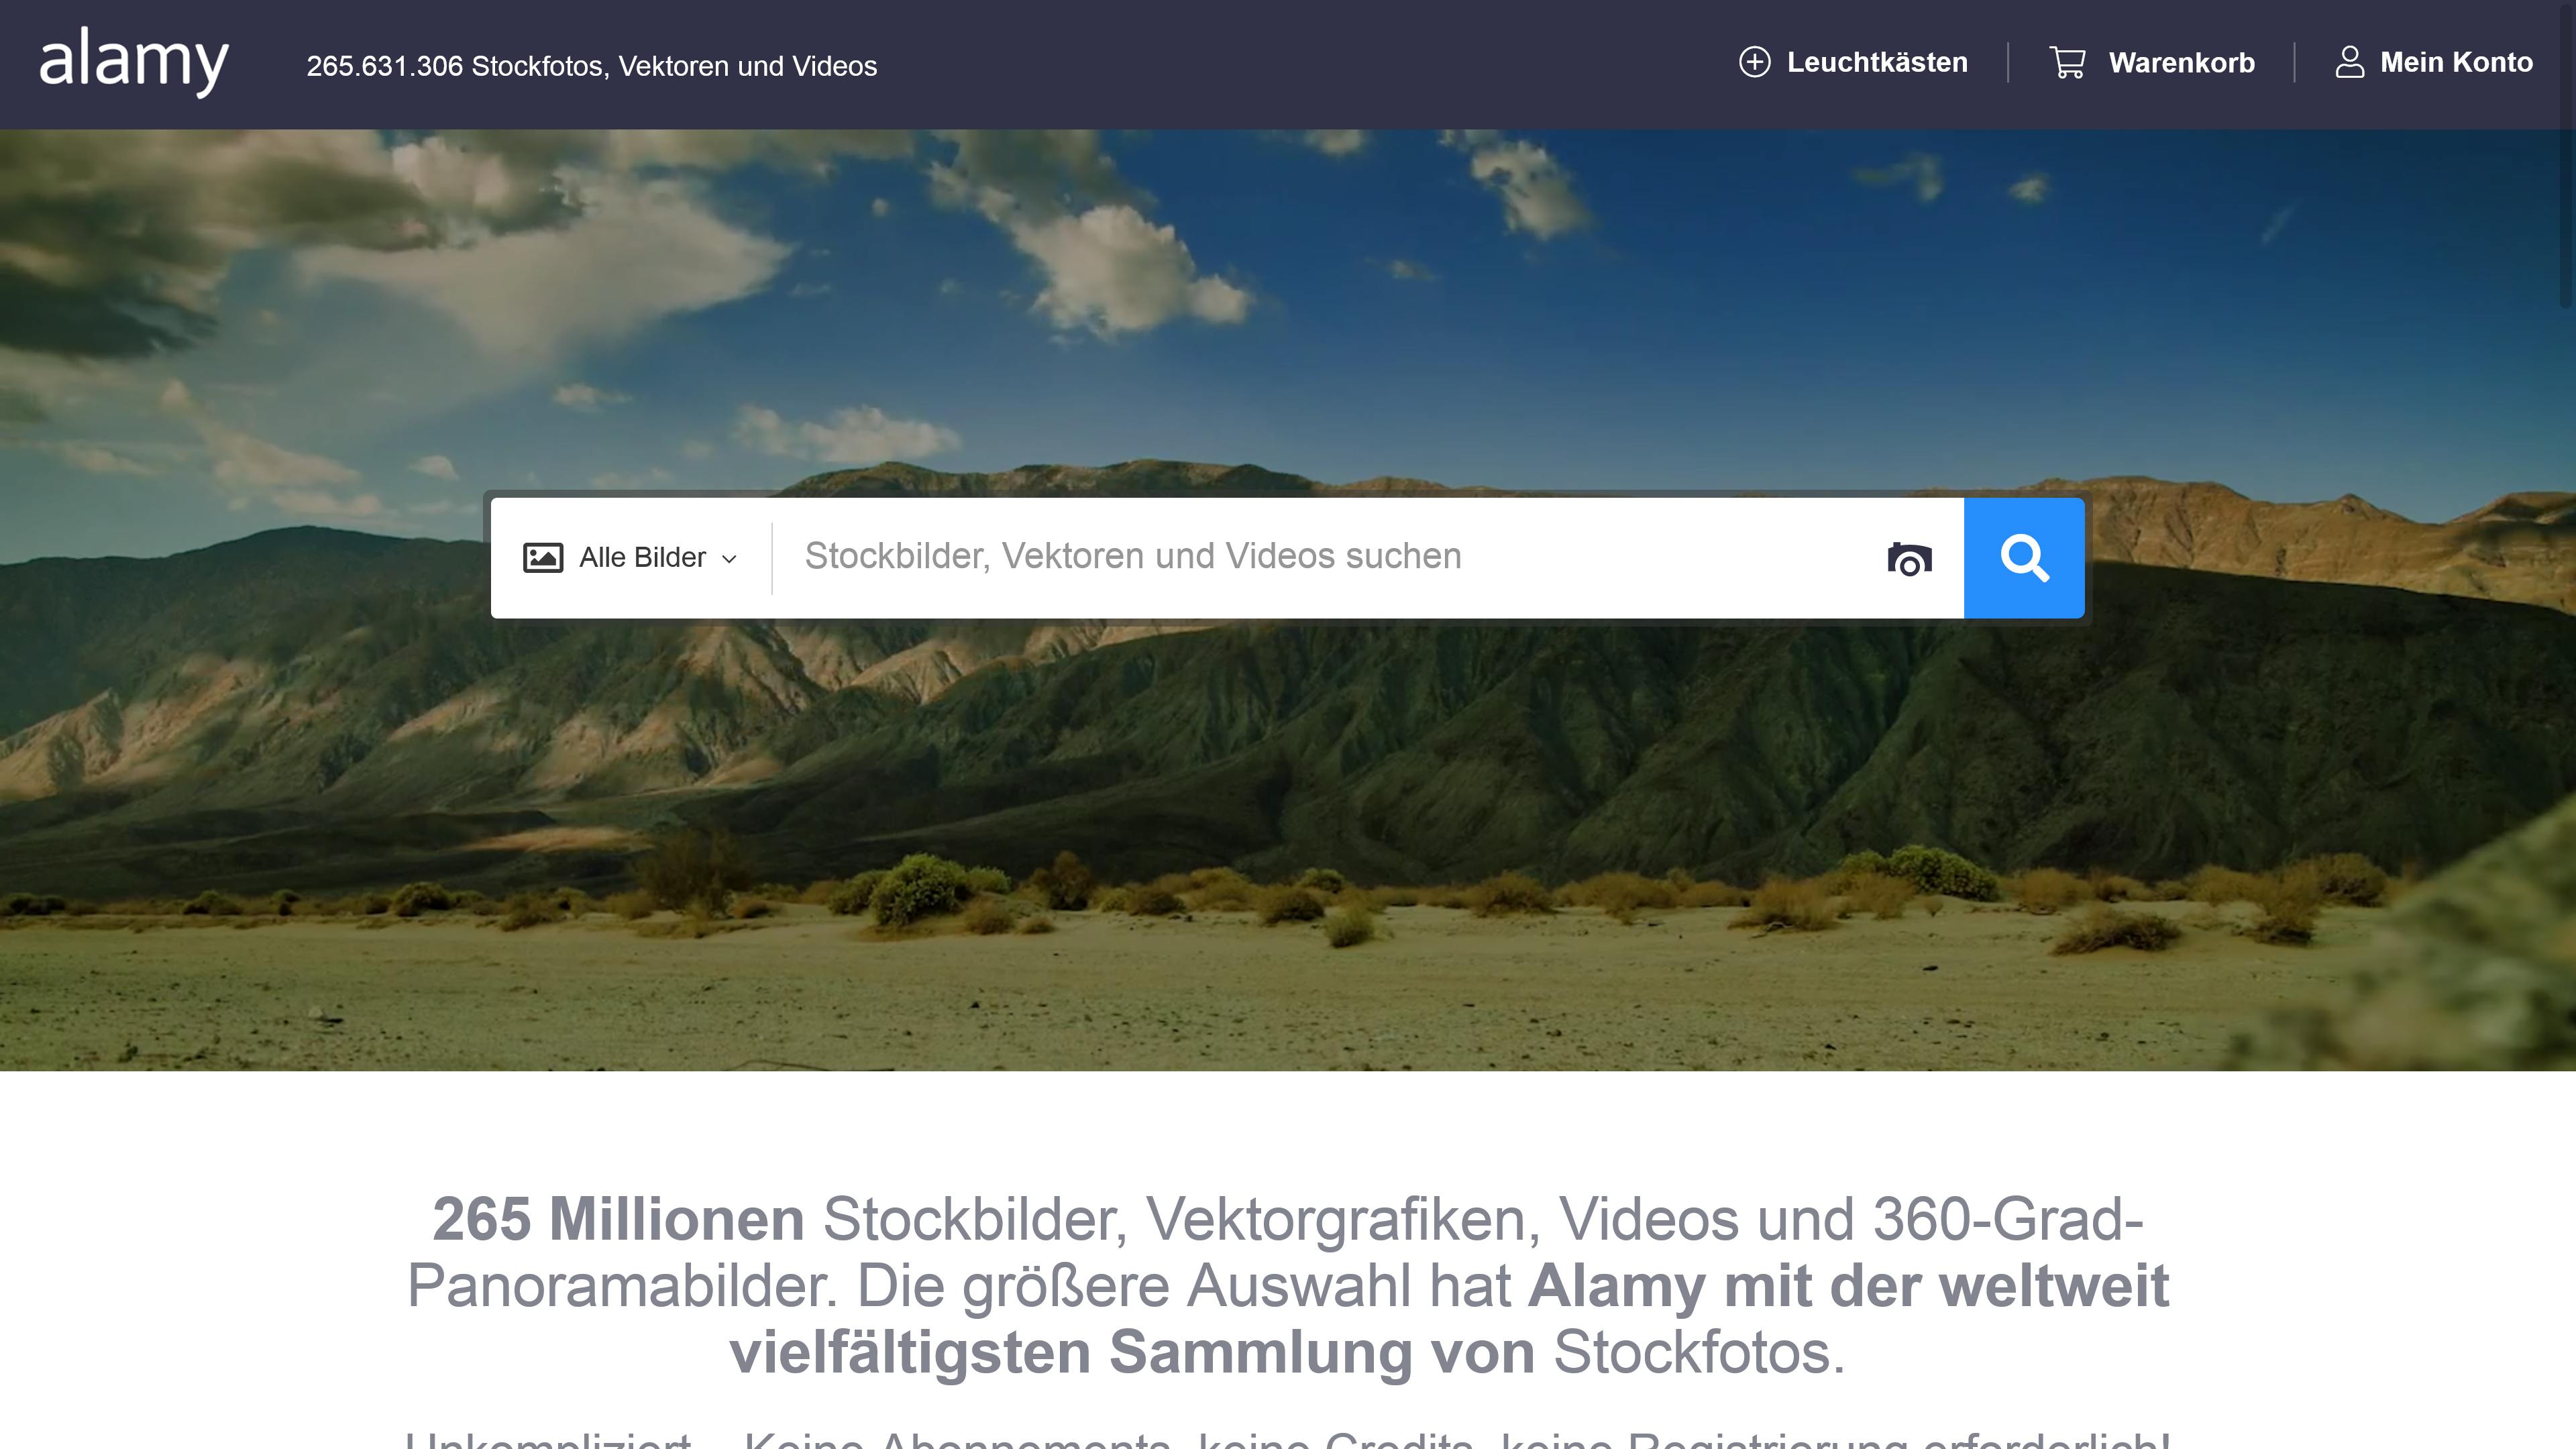Start a search with the blue search button
The image size is (2576, 1449).
coord(2025,557)
